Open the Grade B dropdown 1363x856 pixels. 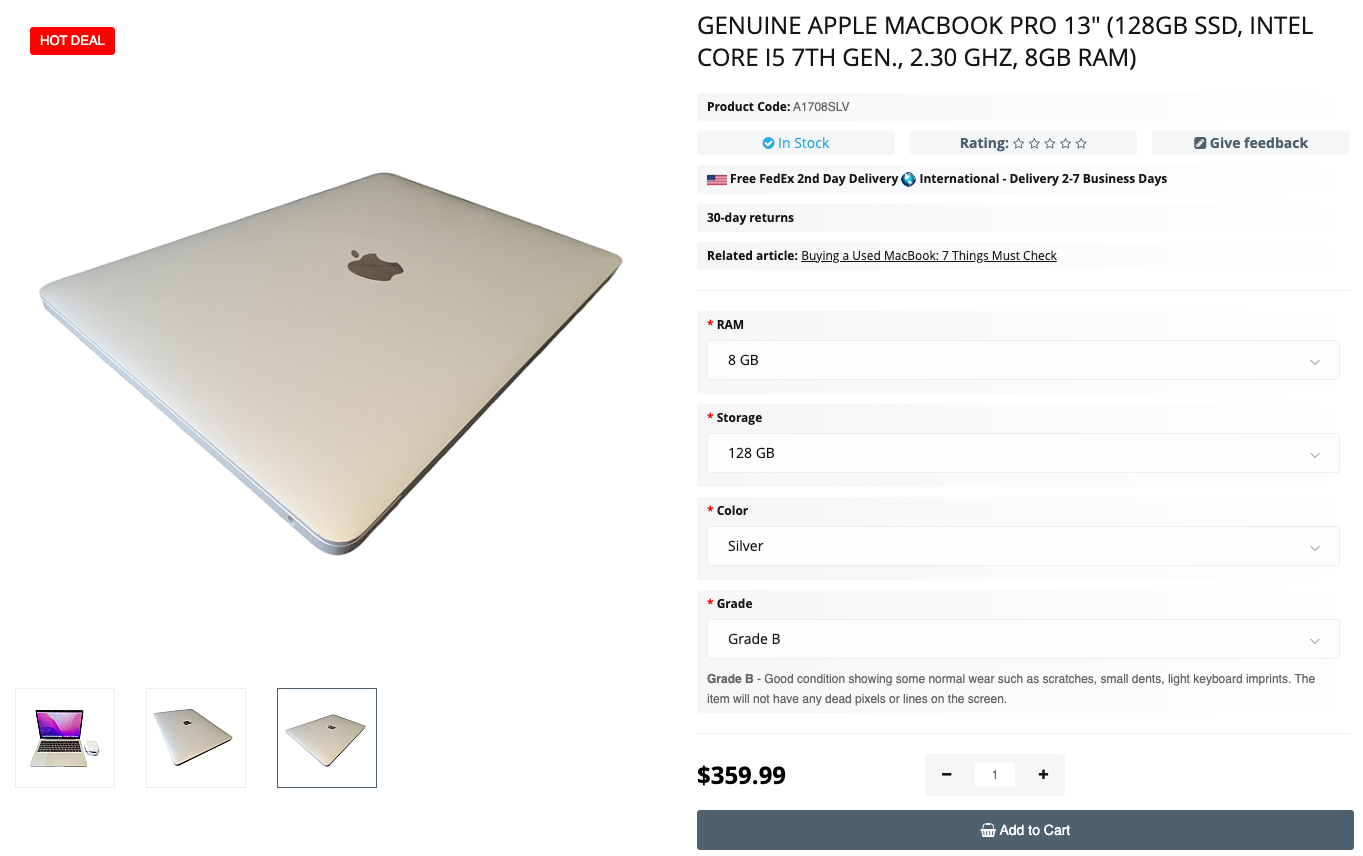[1022, 639]
